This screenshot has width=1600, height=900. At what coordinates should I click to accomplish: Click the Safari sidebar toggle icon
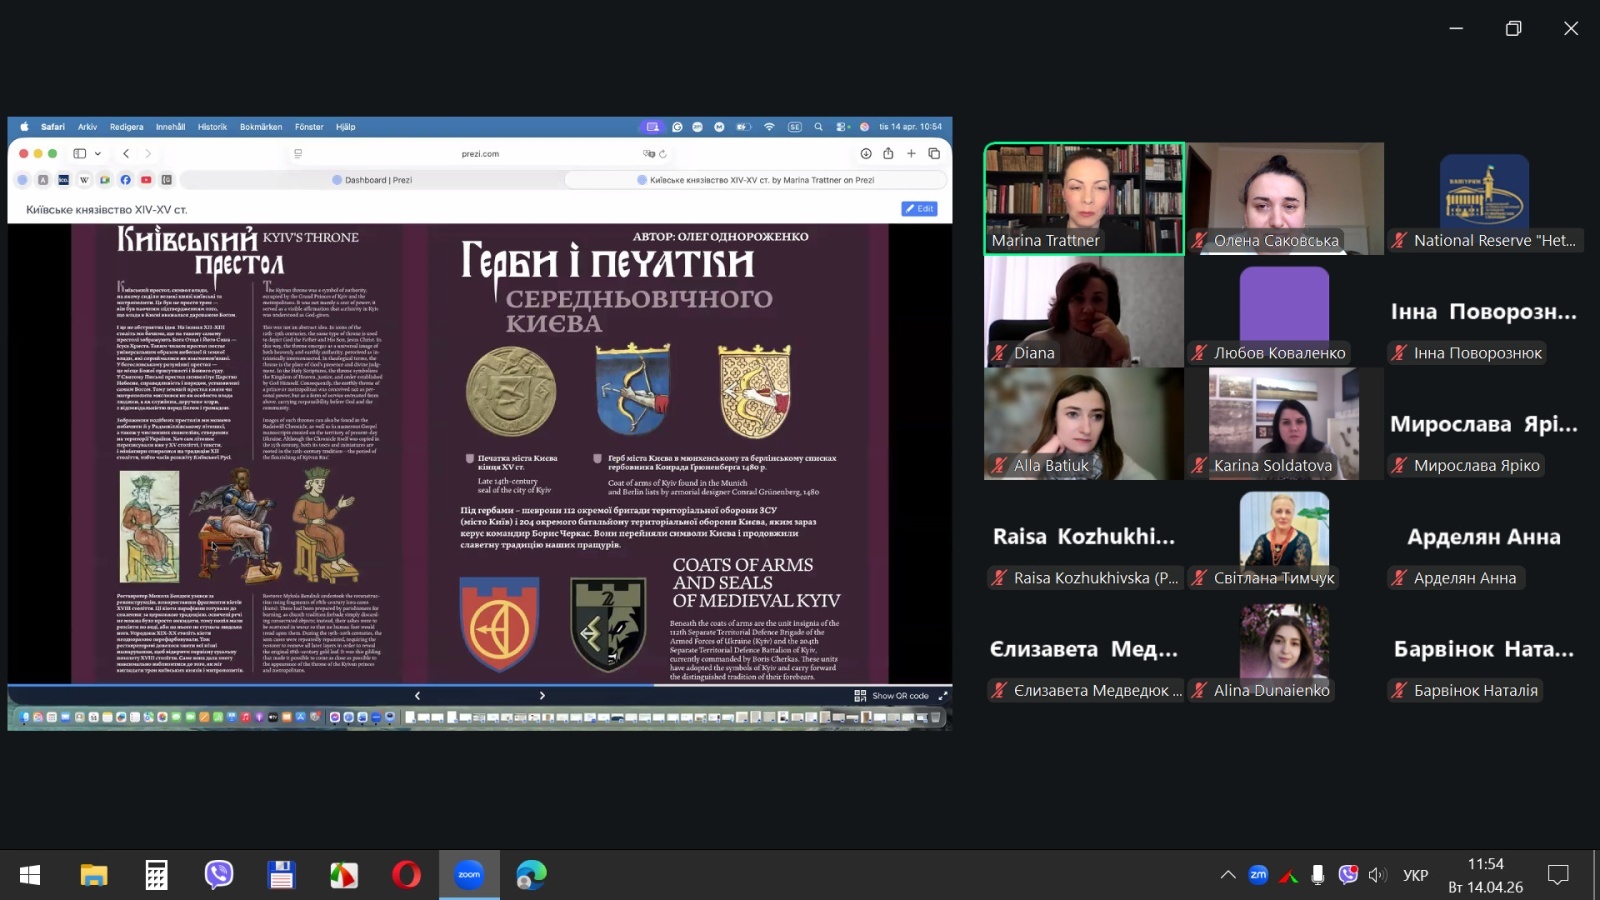click(x=80, y=154)
